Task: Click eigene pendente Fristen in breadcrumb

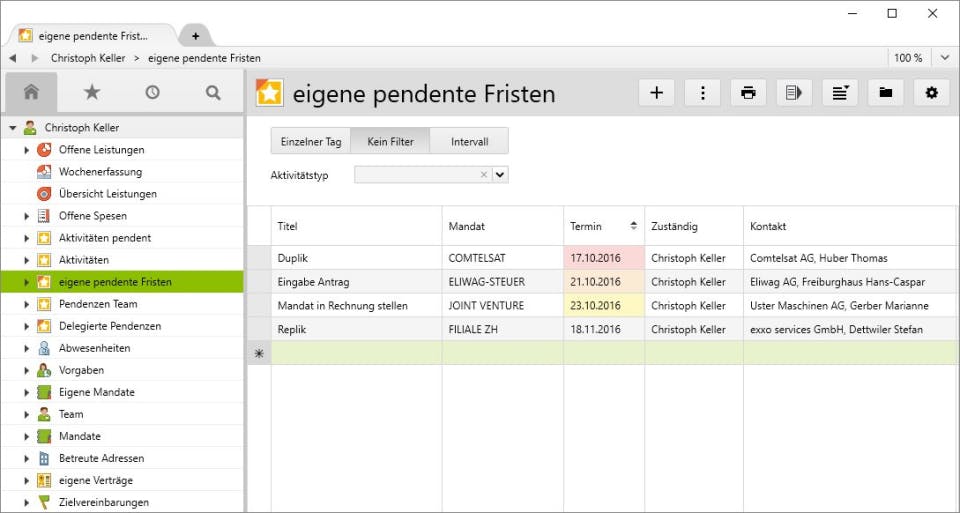Action: pos(204,58)
